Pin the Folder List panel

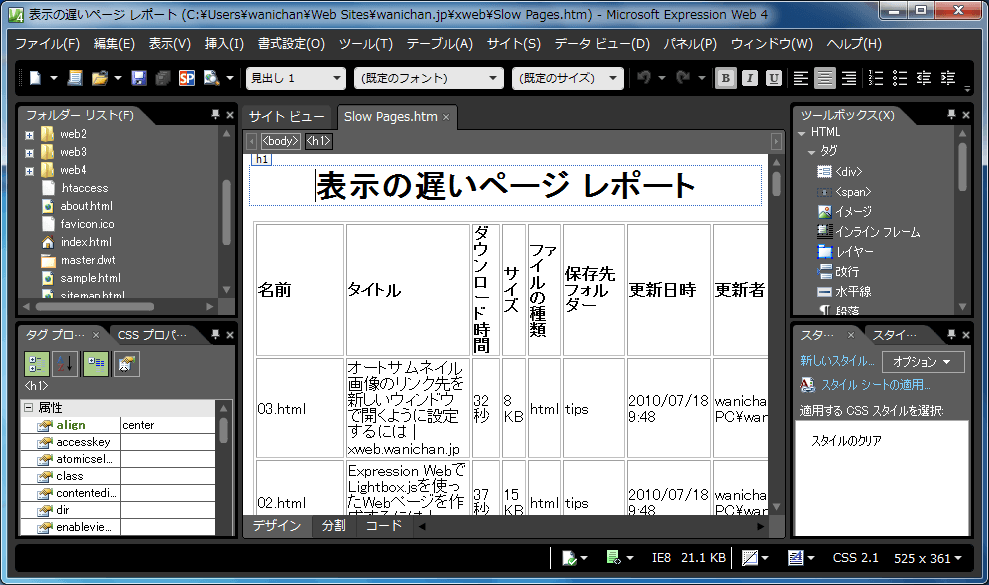[x=215, y=114]
